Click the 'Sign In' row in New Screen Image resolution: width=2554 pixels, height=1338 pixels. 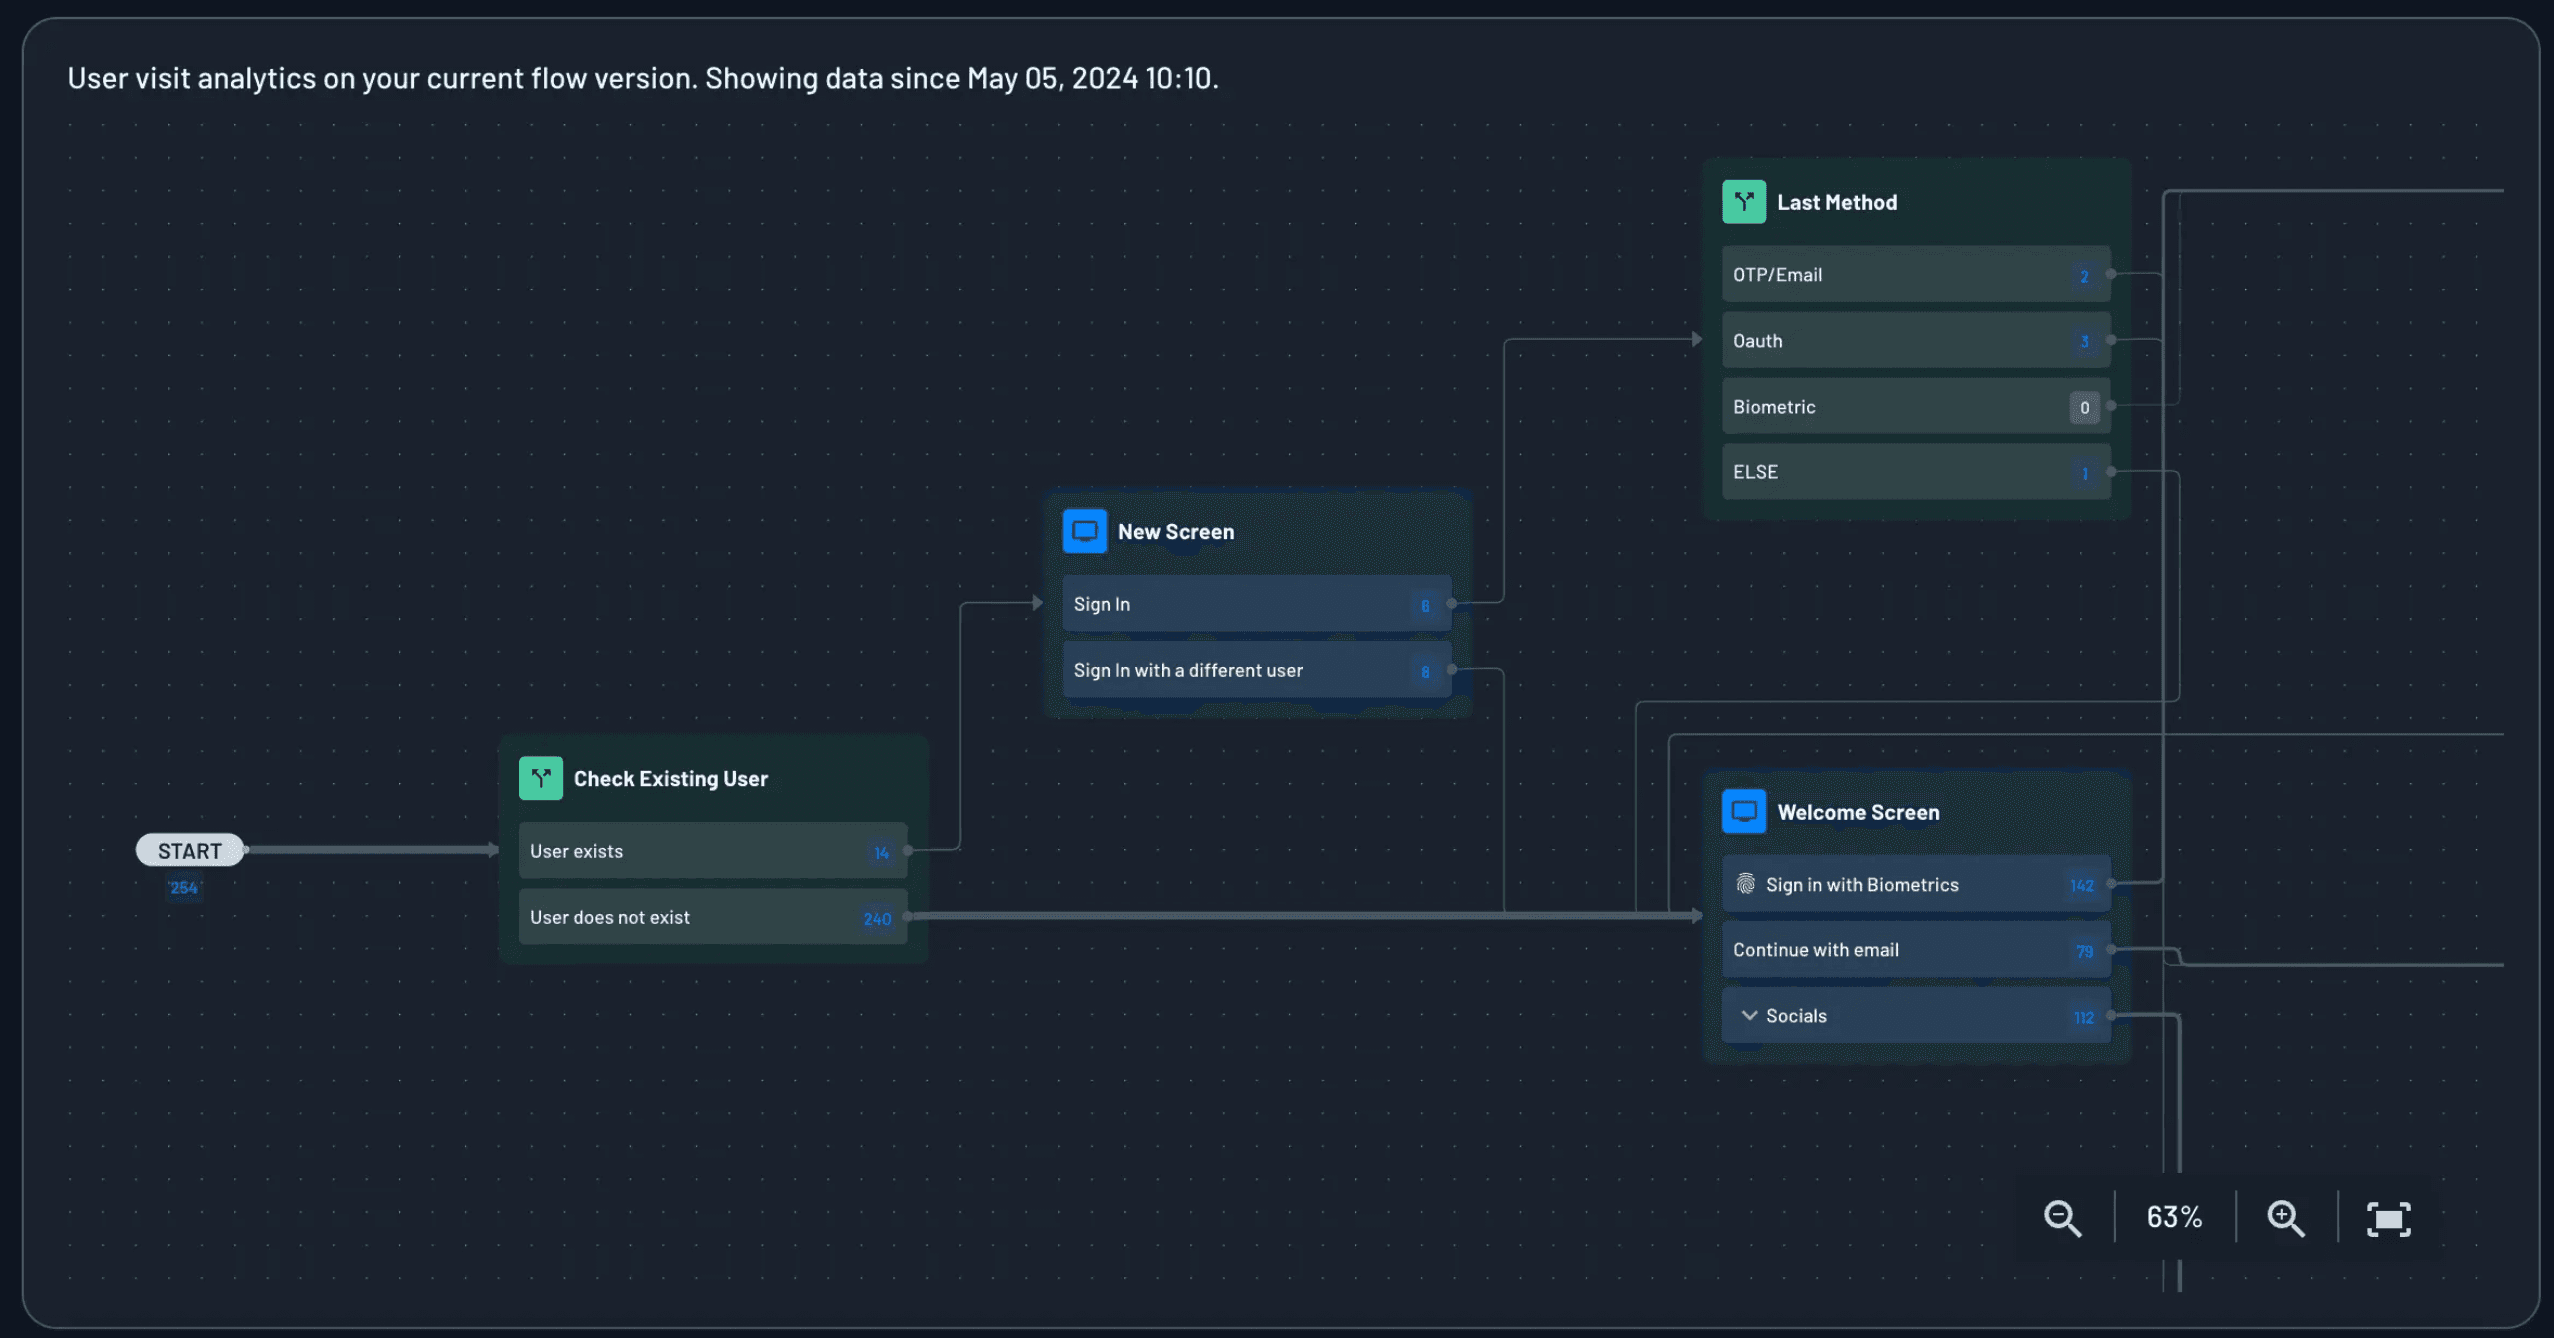click(x=1255, y=603)
